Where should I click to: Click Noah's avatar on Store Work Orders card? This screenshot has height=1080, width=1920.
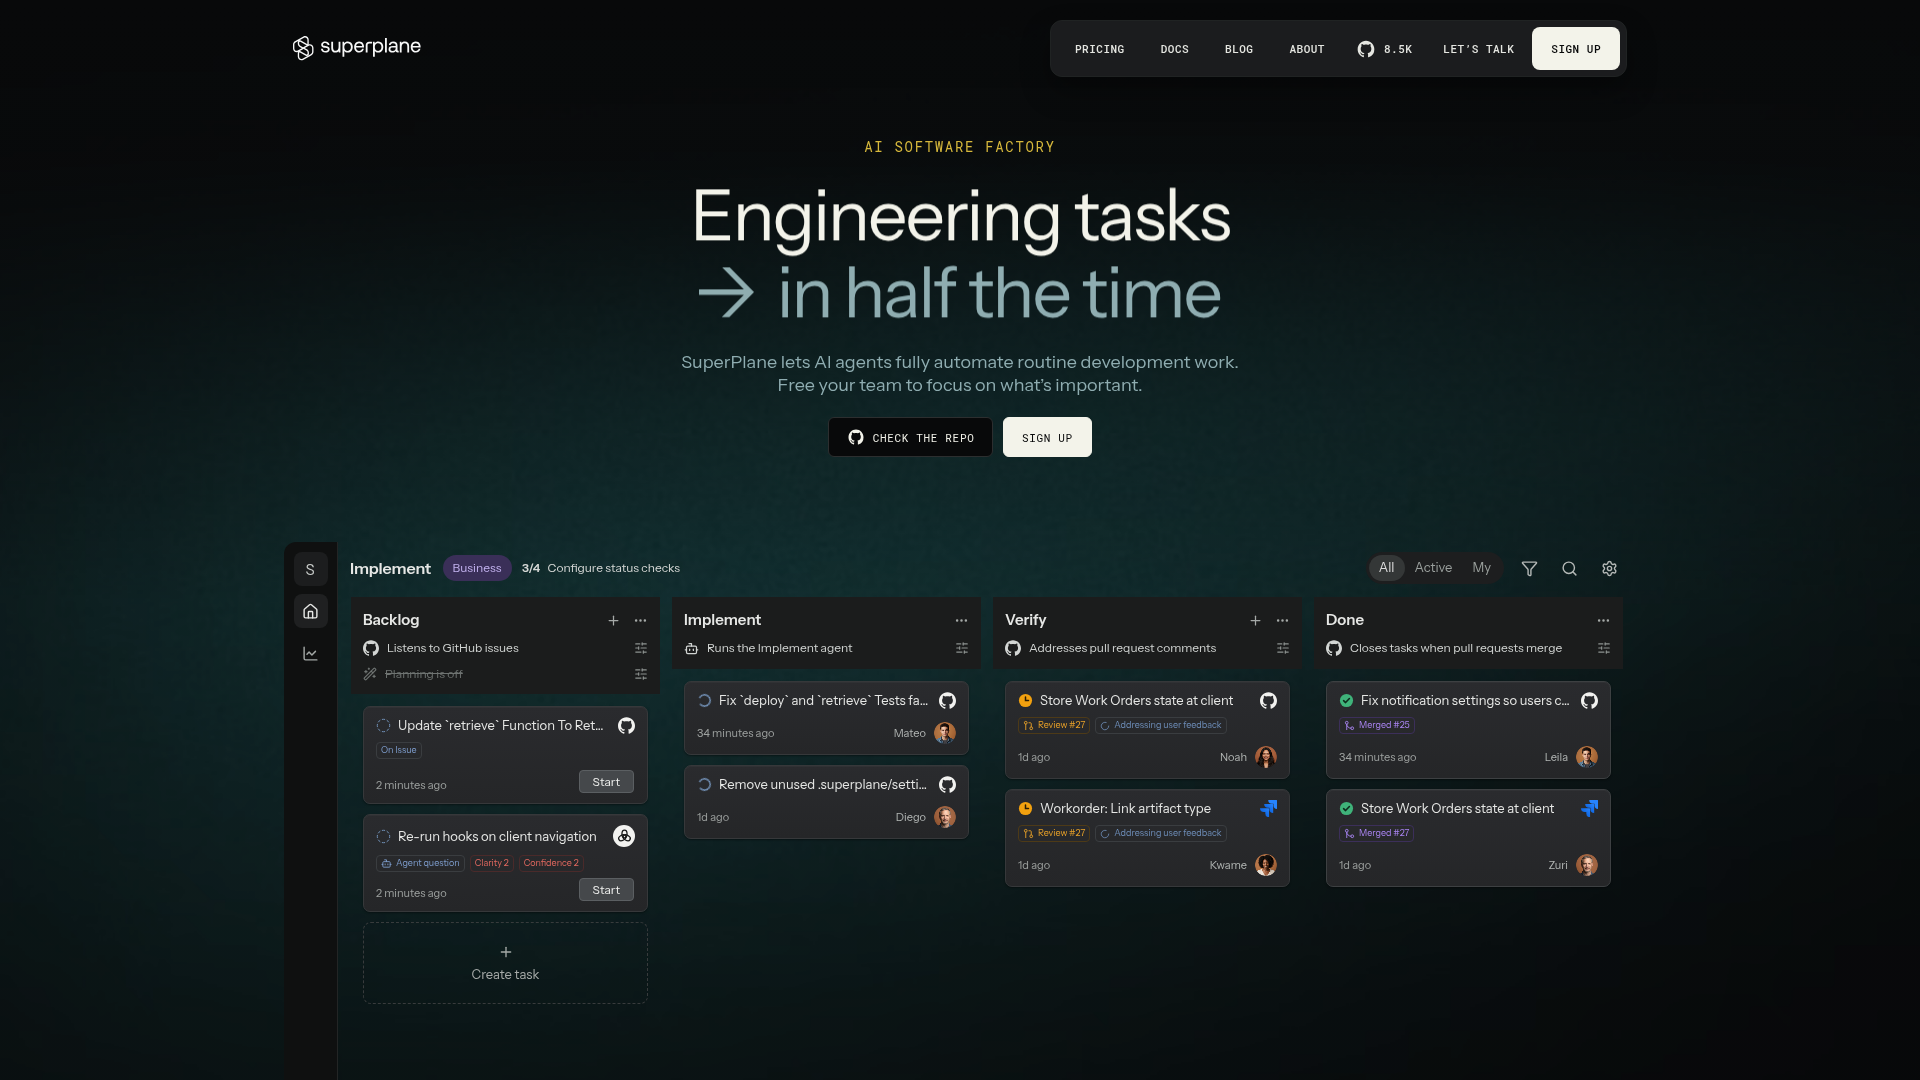click(1266, 757)
